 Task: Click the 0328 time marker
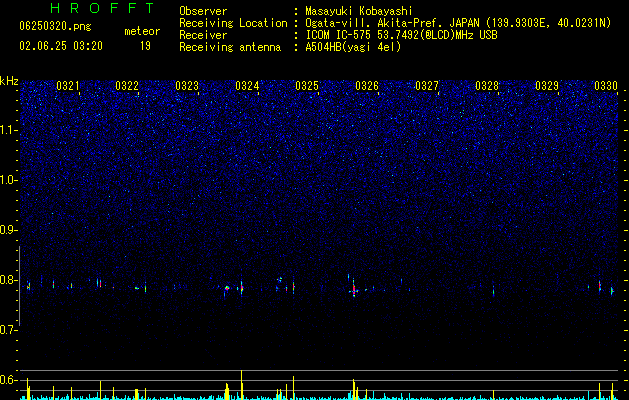[487, 86]
